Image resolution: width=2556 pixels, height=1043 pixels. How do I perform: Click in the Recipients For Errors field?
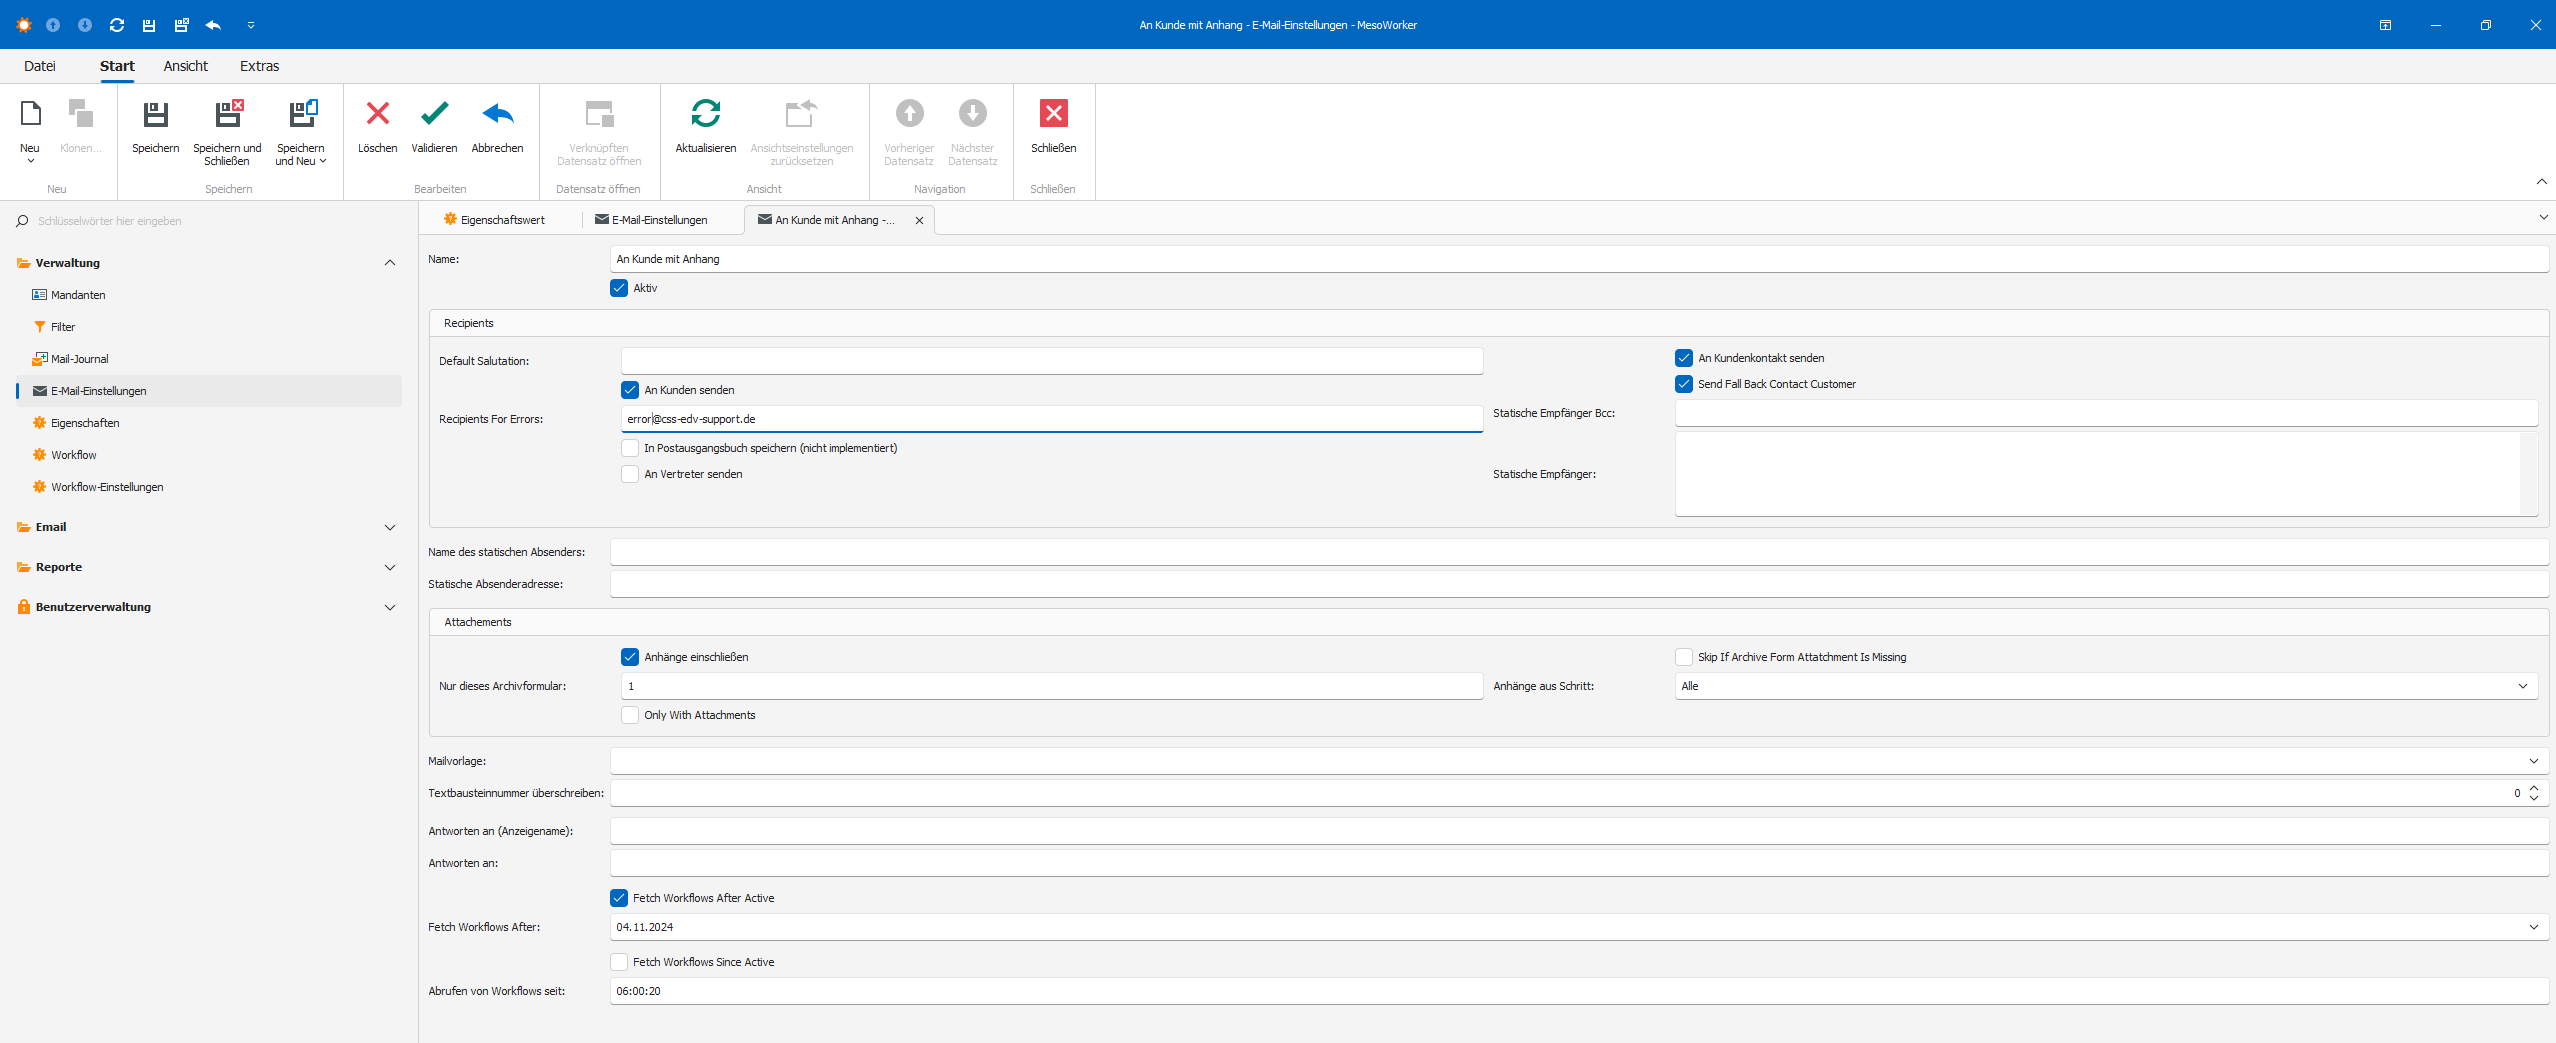[1049, 419]
